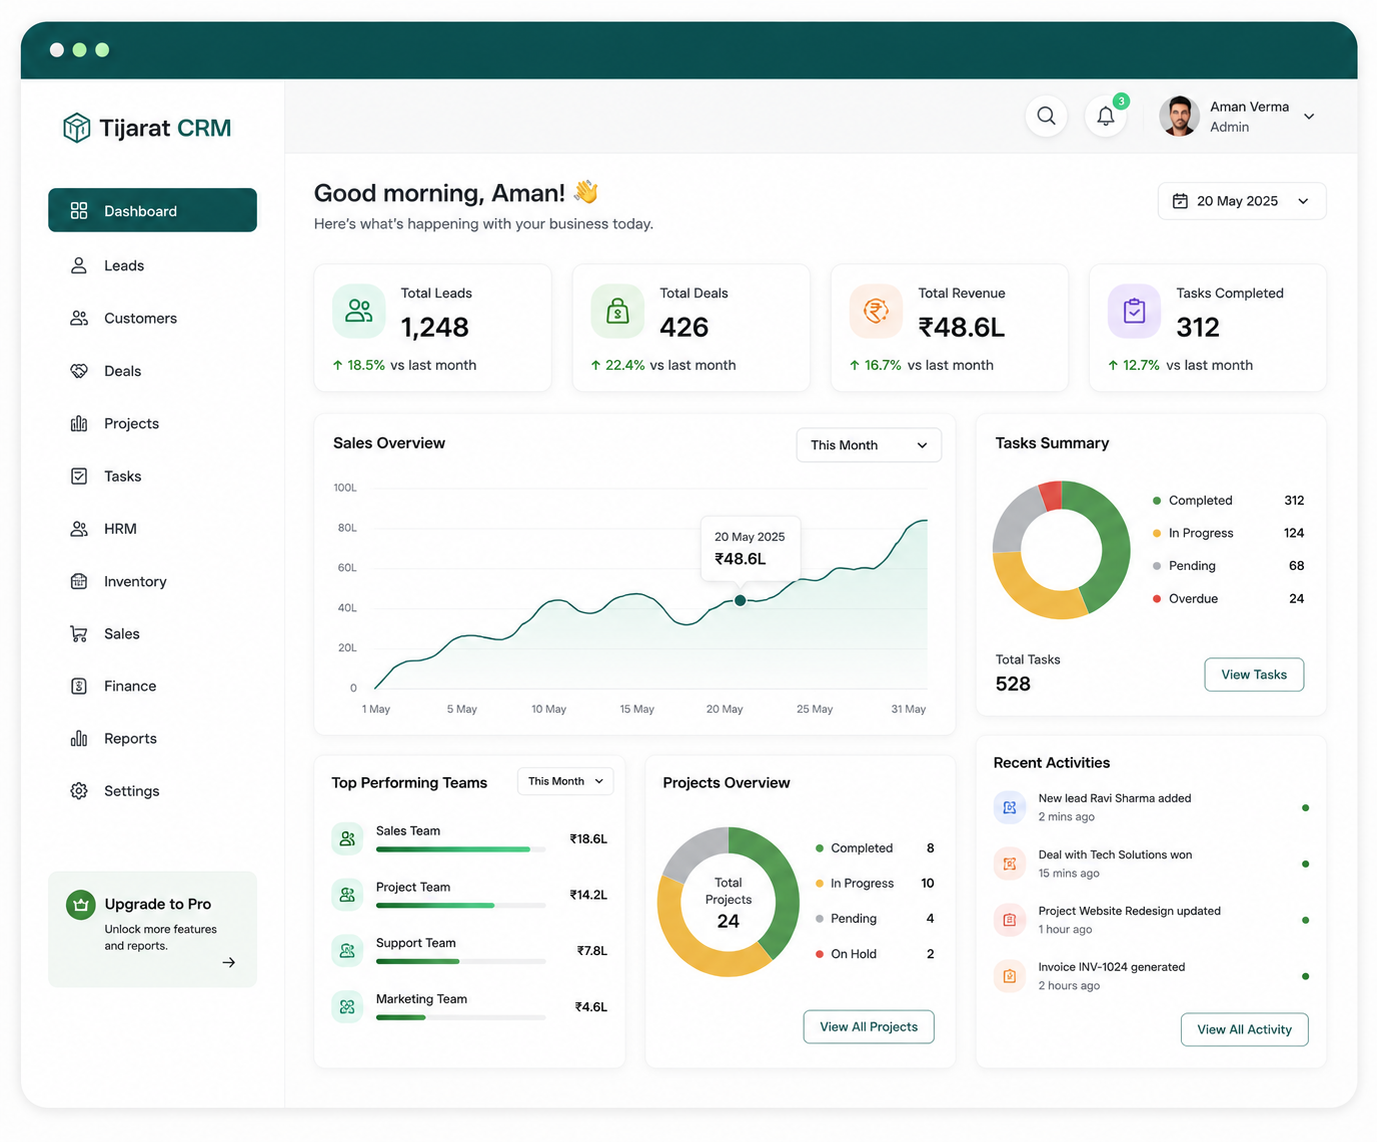Click View All Projects button

[869, 1027]
